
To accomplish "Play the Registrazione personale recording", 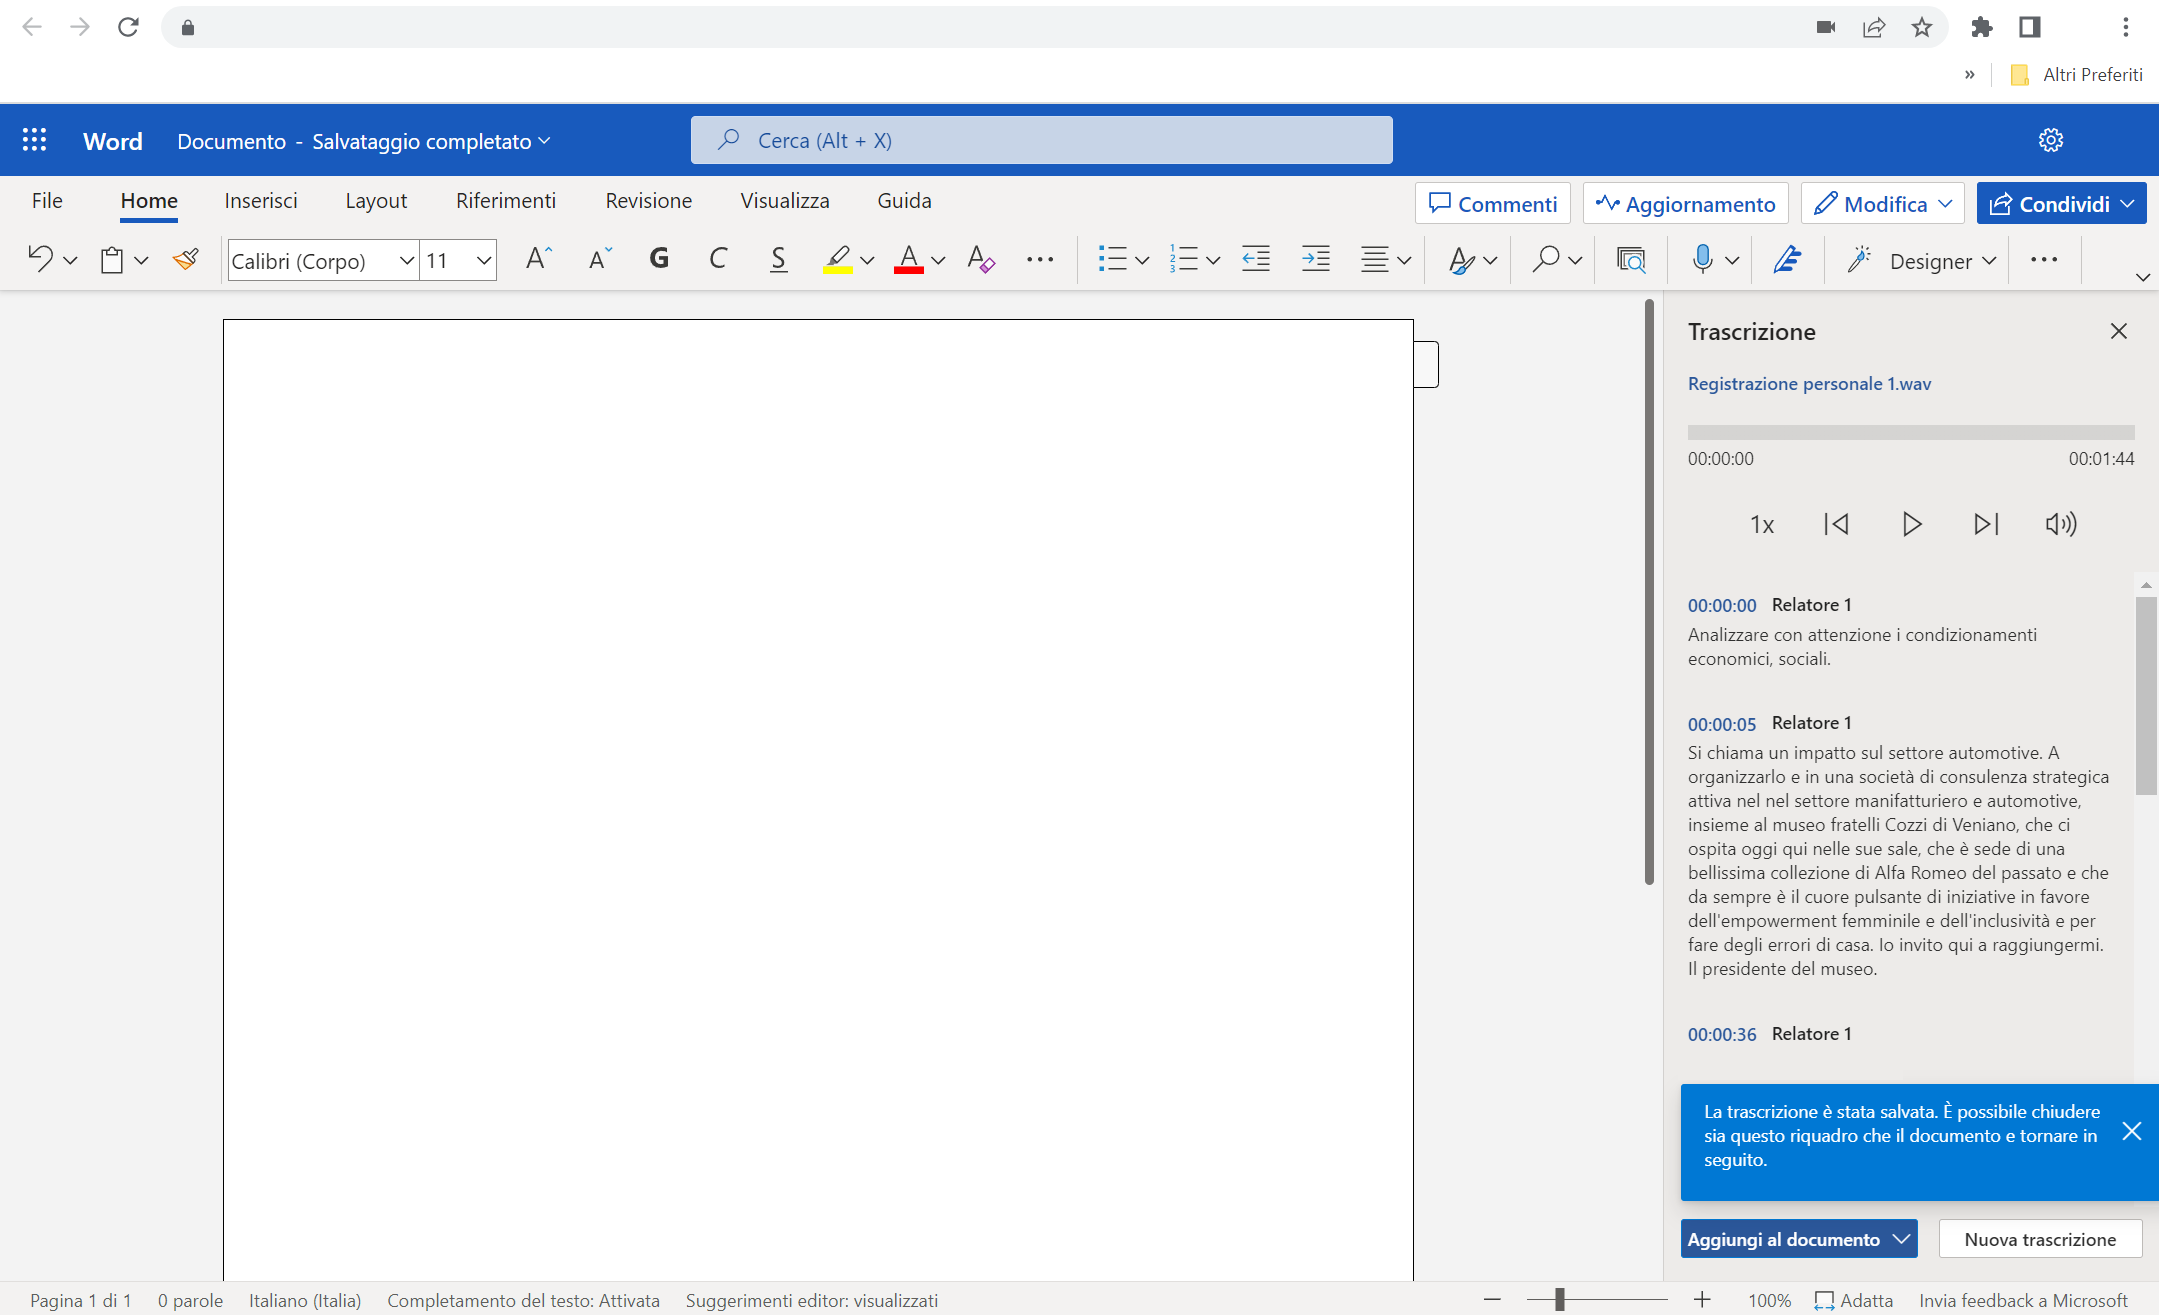I will [1911, 524].
